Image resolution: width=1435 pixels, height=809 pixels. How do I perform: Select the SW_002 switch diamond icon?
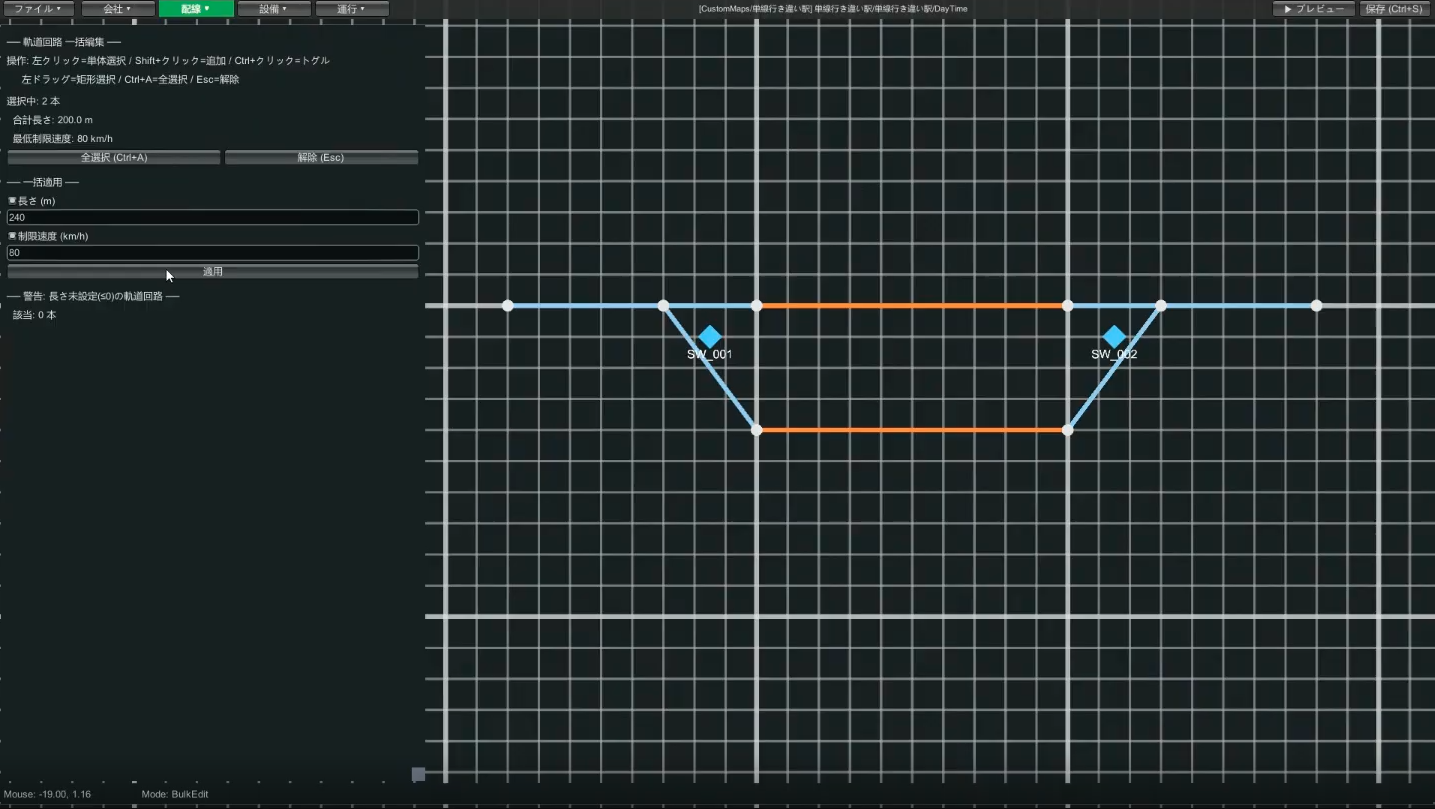pos(1114,337)
